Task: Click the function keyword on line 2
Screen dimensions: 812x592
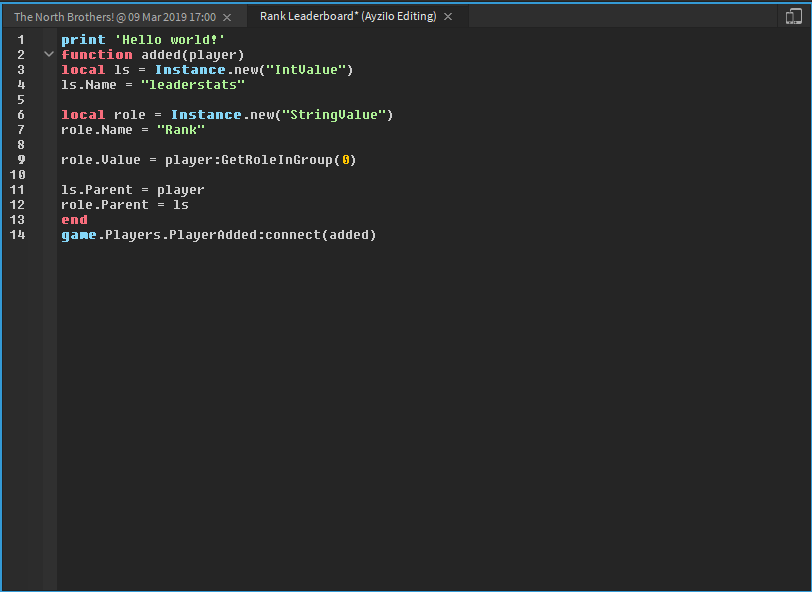Action: [97, 54]
